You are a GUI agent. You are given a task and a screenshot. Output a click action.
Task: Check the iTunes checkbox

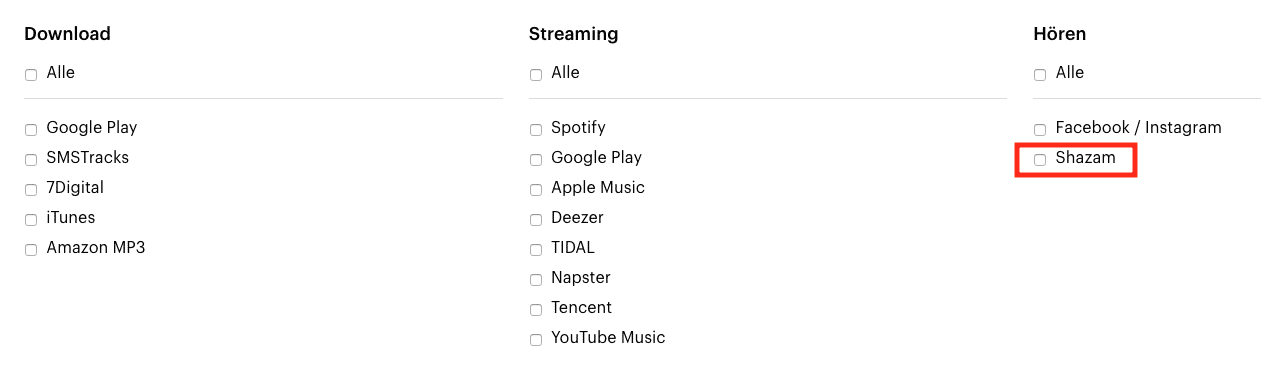click(x=31, y=220)
